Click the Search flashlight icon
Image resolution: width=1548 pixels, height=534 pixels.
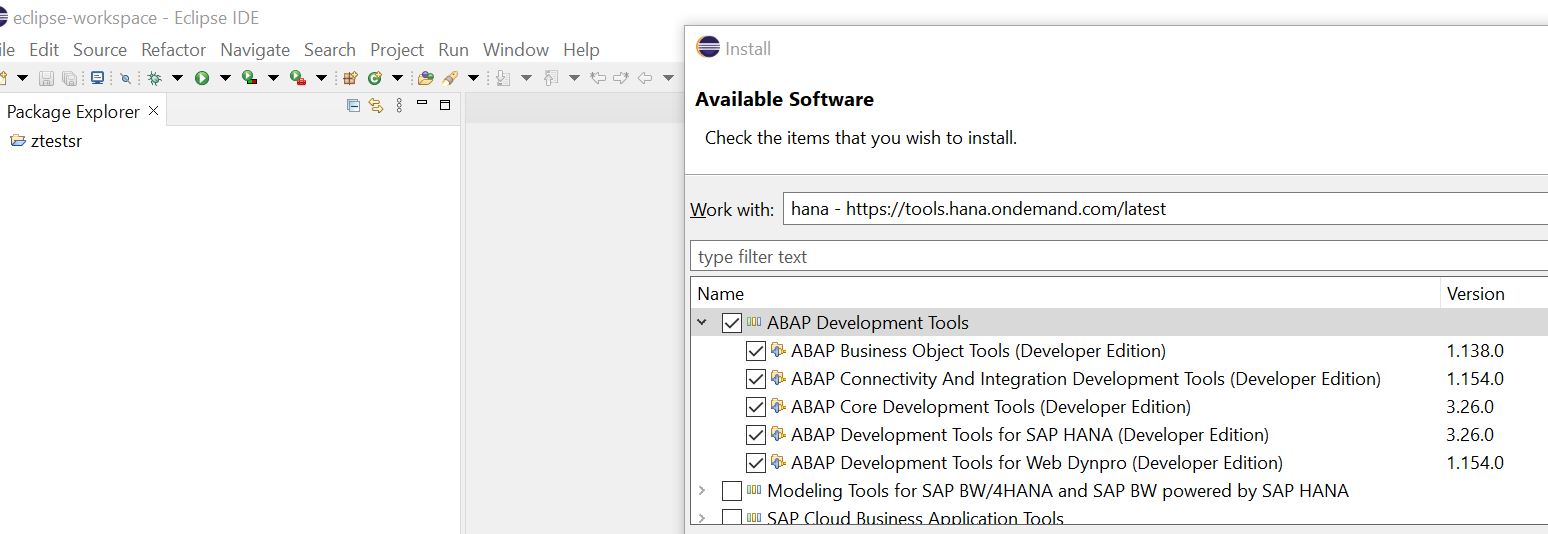click(x=450, y=78)
